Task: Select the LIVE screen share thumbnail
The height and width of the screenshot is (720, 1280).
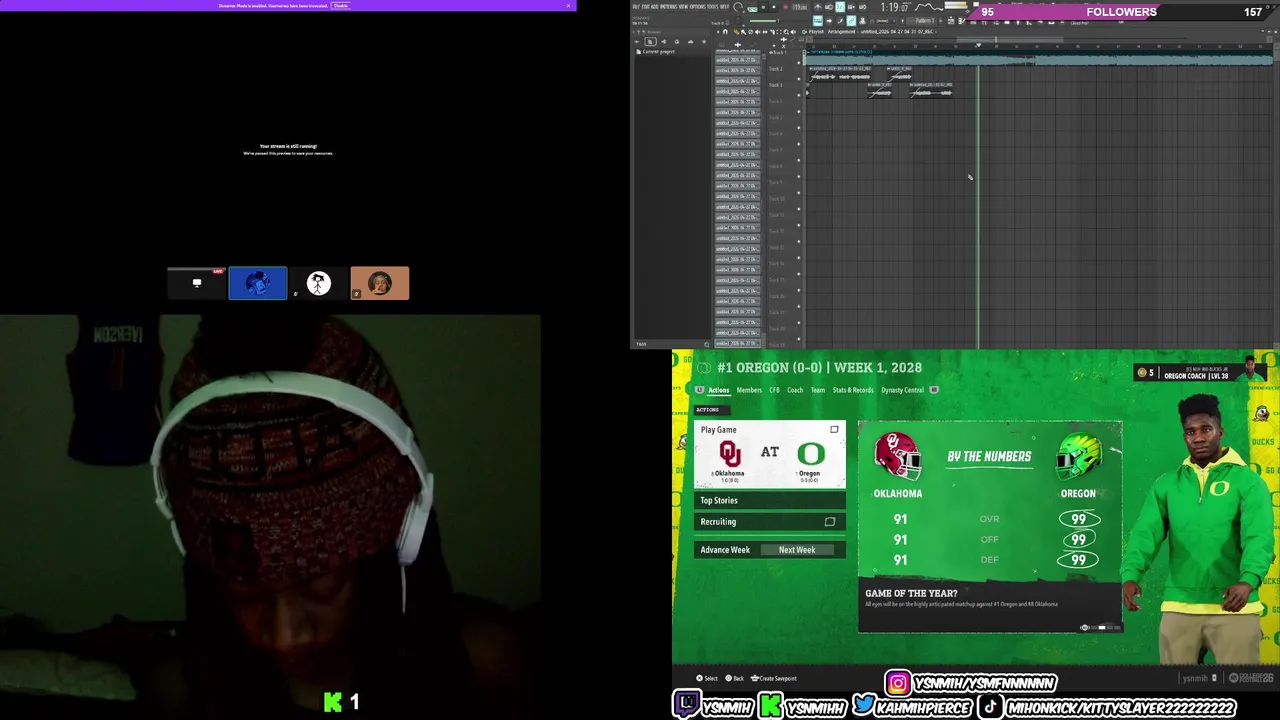Action: click(x=197, y=283)
